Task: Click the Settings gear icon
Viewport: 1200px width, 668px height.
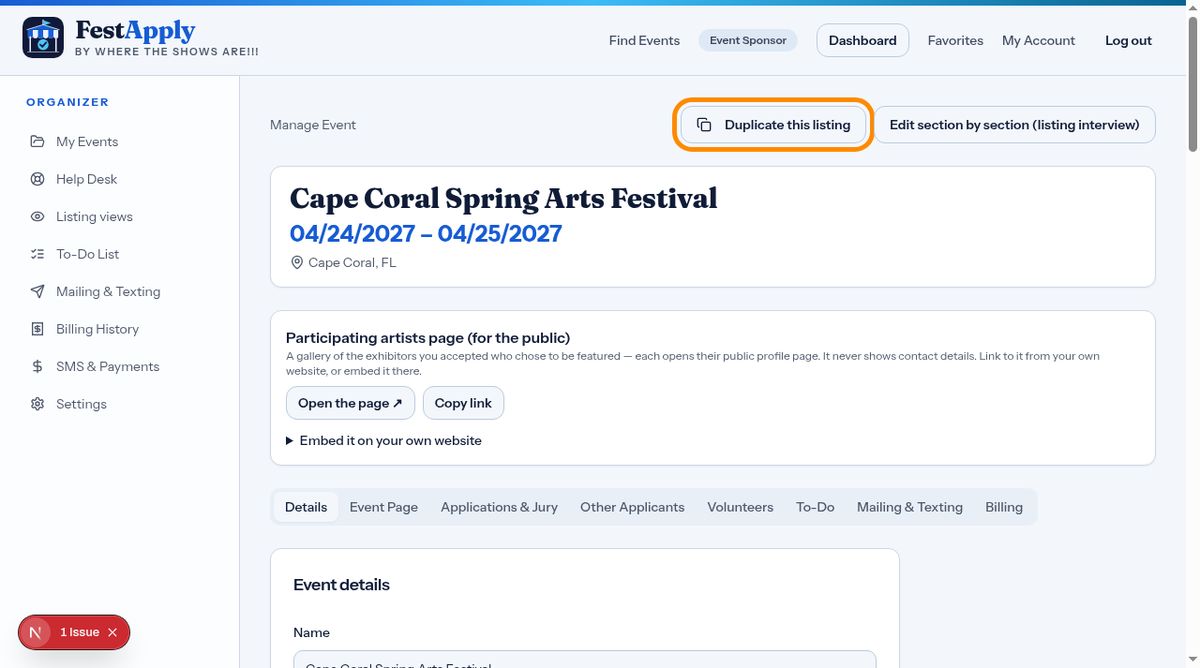Action: [37, 404]
